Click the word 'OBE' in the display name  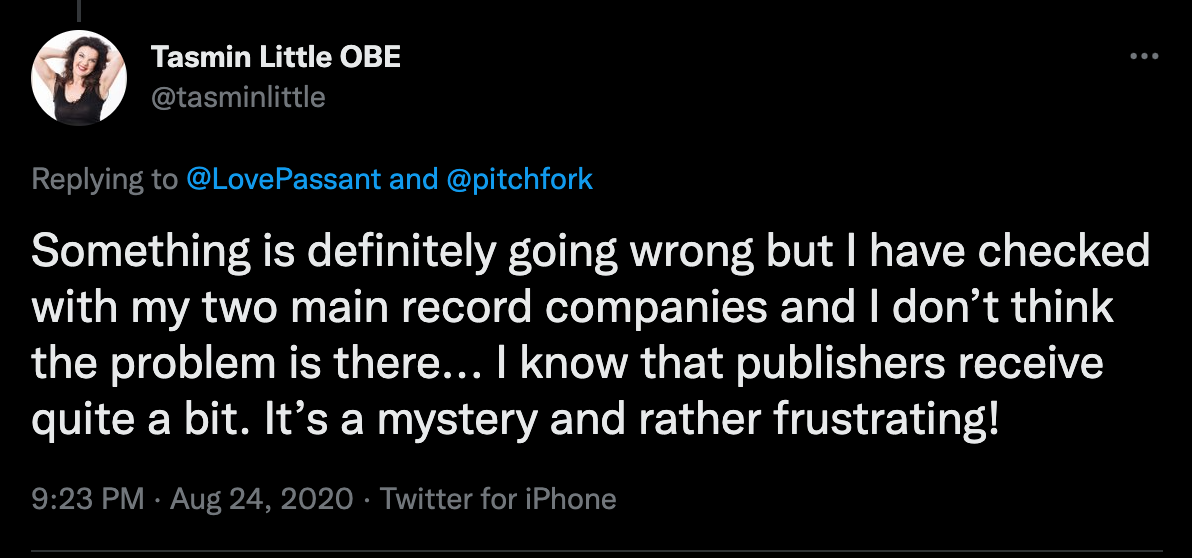tap(370, 57)
